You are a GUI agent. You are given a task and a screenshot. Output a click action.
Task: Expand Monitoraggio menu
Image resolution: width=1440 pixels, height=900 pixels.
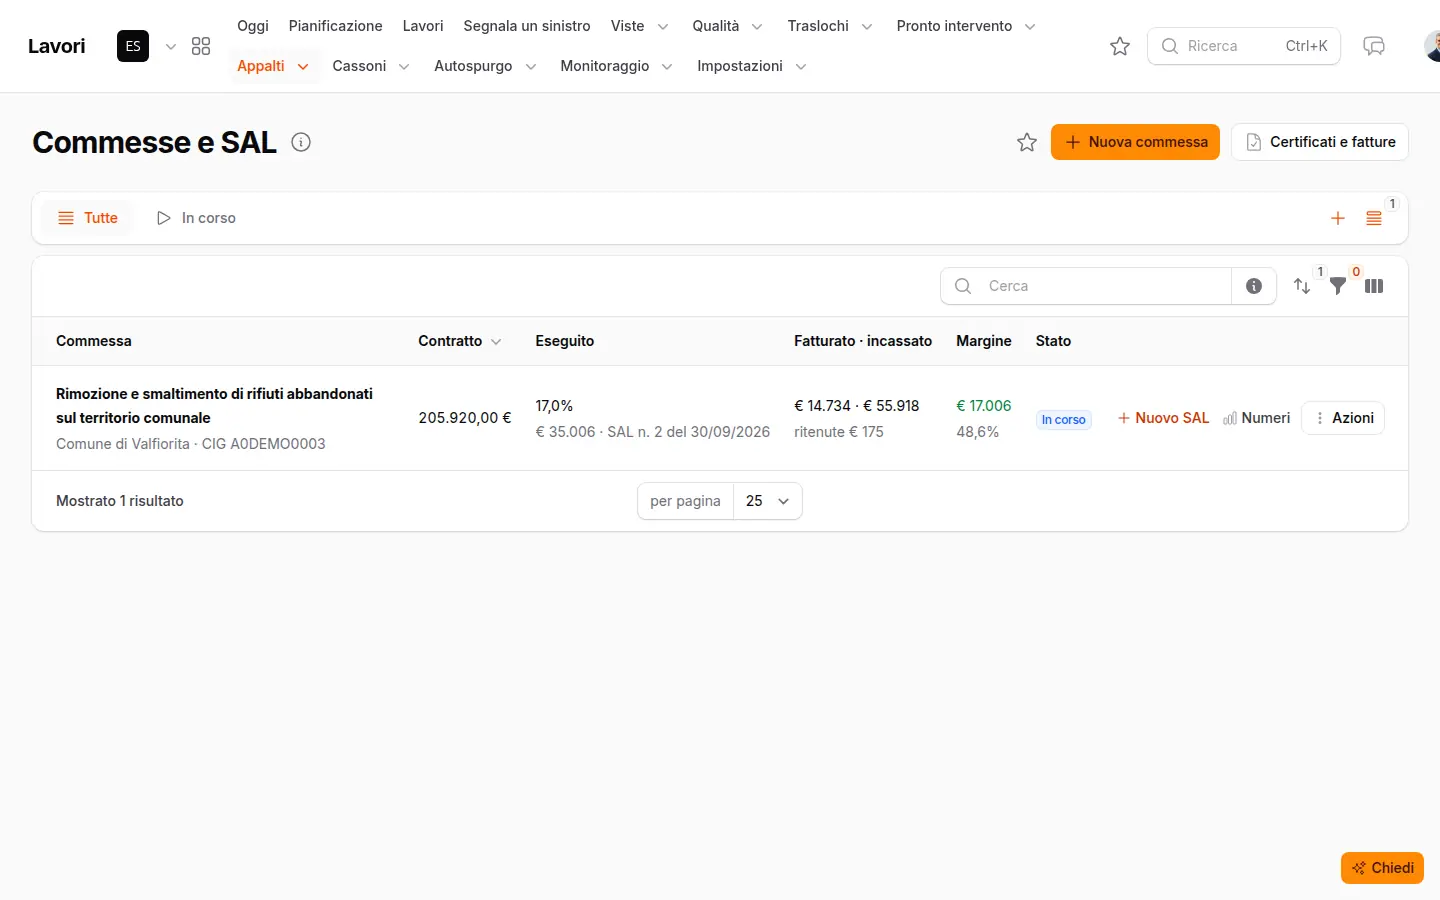point(616,66)
